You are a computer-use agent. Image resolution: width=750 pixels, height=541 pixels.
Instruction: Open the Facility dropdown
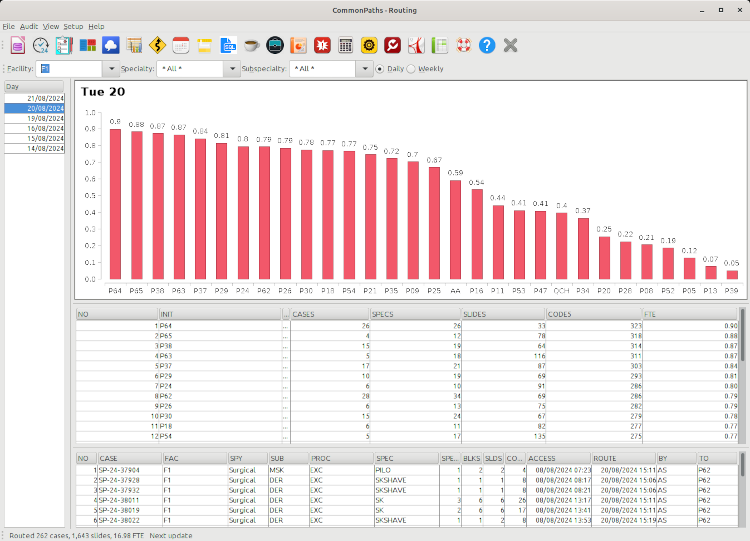pos(110,69)
